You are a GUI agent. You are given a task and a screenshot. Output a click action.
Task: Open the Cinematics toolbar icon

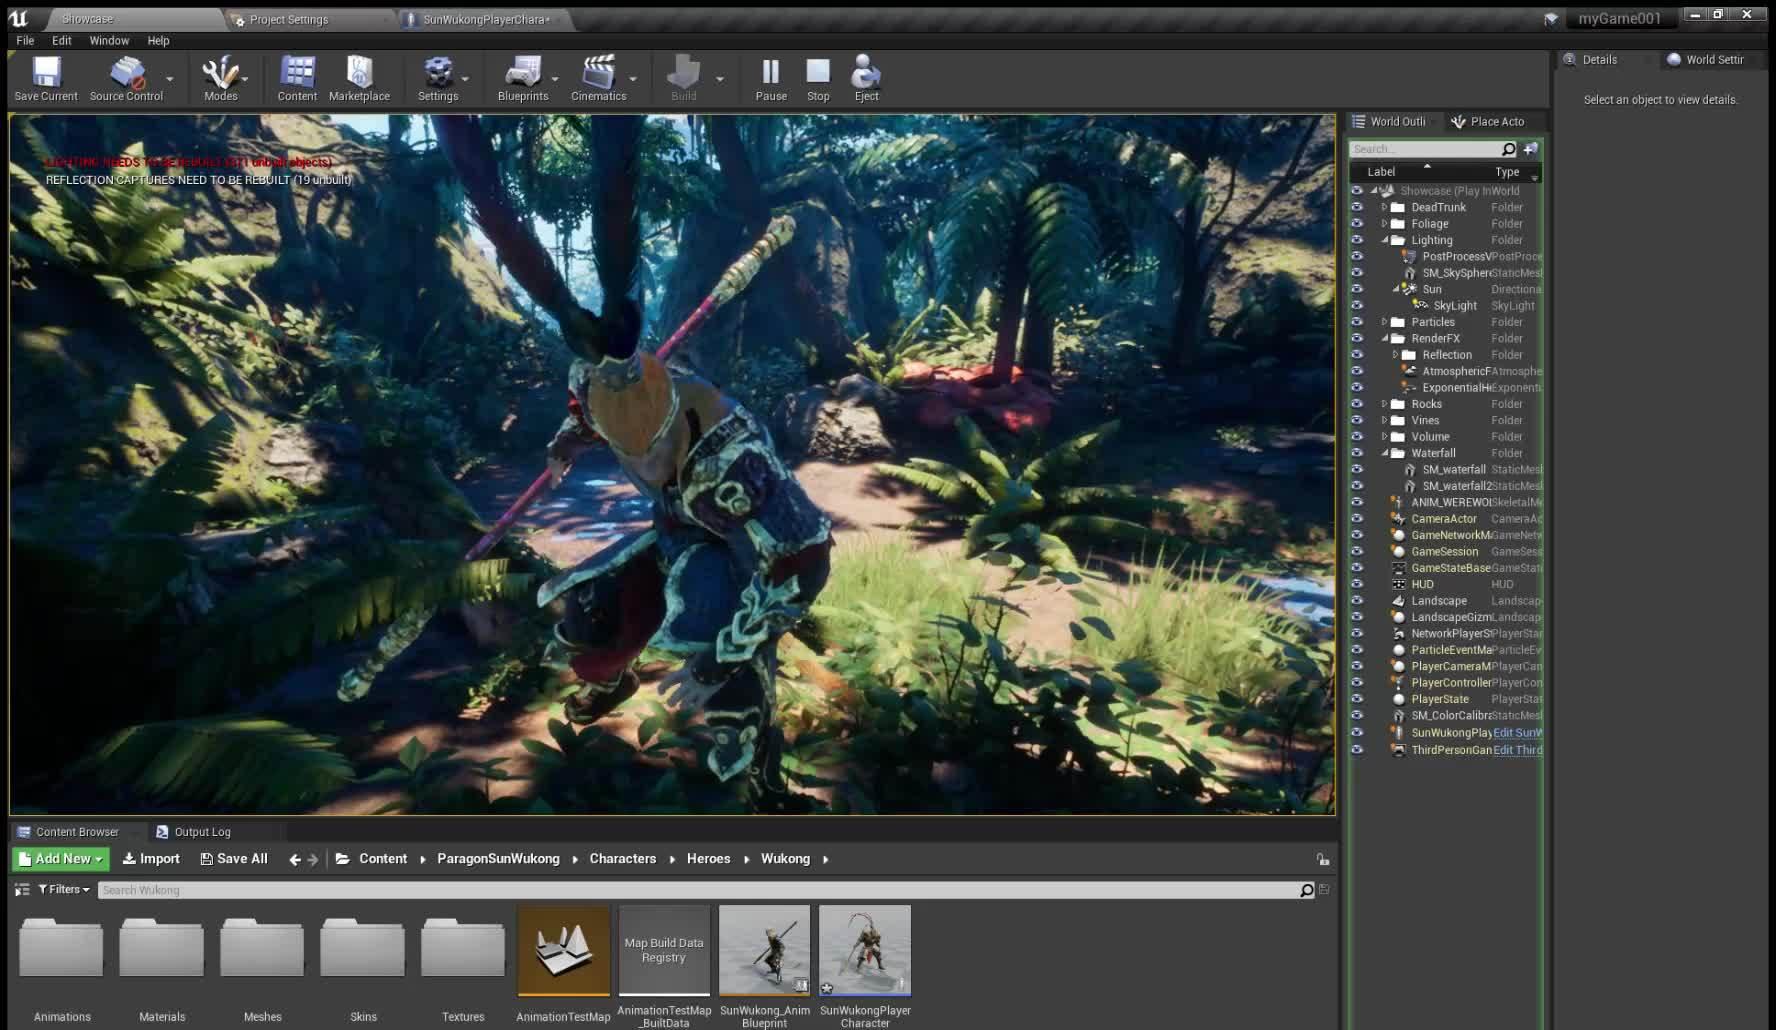point(598,78)
